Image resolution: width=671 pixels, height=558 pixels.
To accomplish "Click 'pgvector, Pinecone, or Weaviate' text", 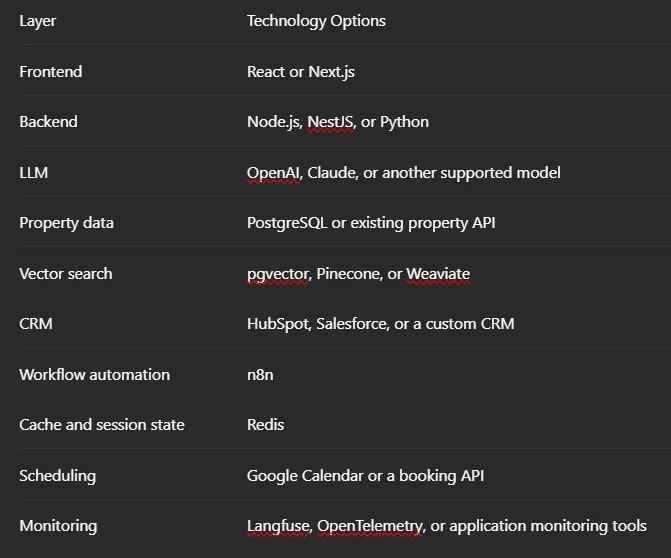I will [359, 274].
